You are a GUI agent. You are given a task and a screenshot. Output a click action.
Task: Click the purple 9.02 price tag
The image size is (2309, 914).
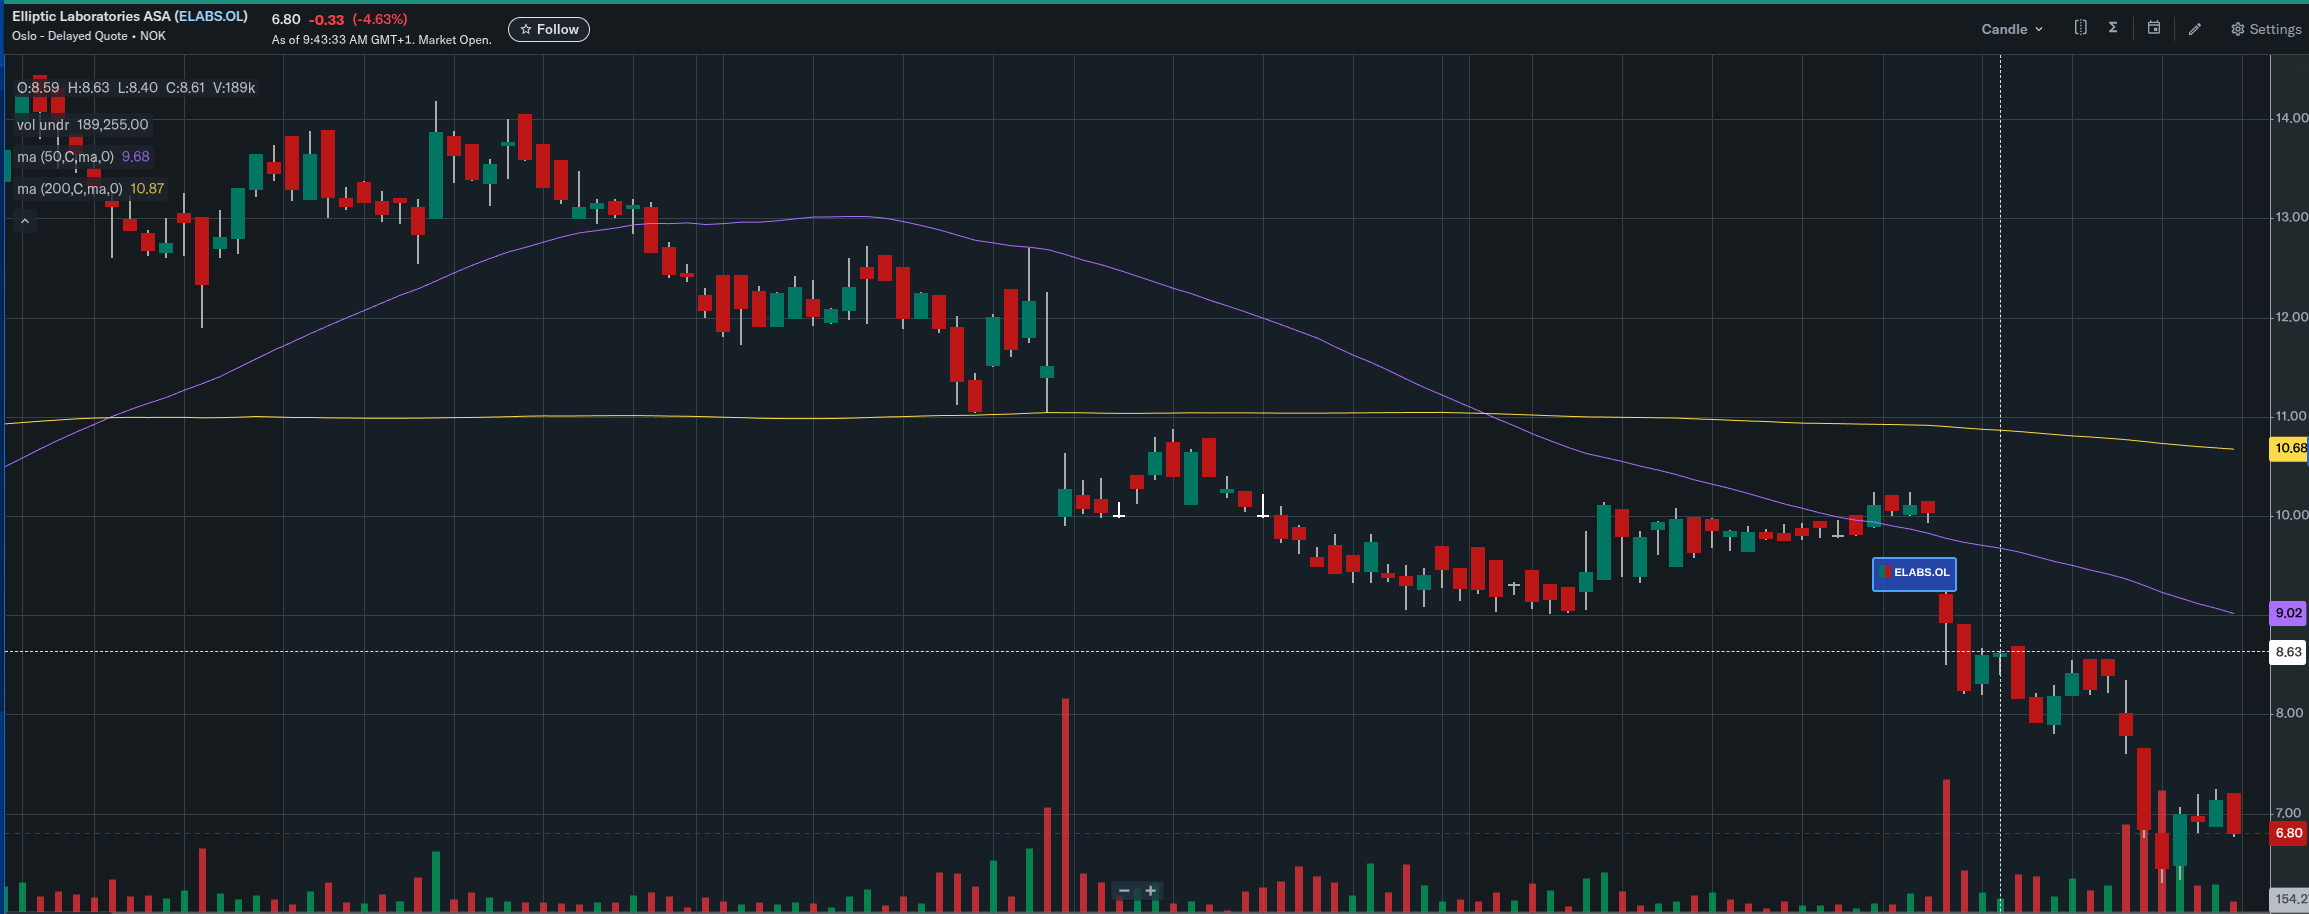tap(2288, 613)
